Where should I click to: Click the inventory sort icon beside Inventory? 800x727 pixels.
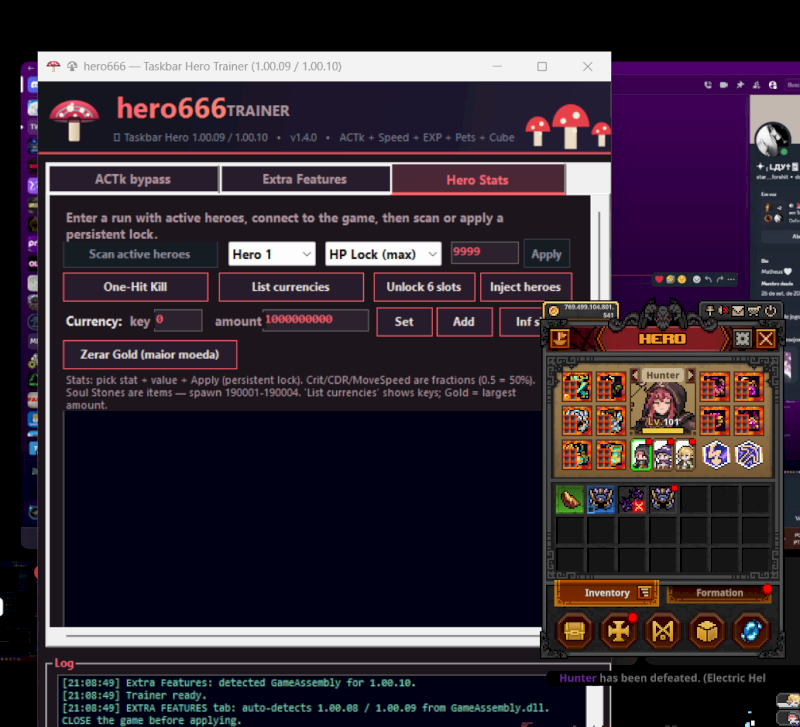pos(644,592)
